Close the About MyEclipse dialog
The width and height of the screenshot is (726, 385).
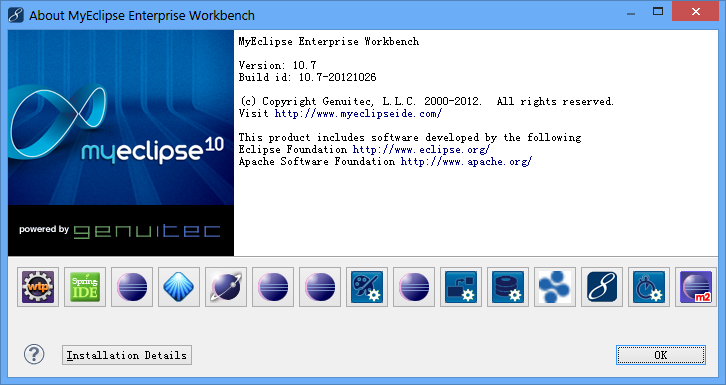pos(695,11)
